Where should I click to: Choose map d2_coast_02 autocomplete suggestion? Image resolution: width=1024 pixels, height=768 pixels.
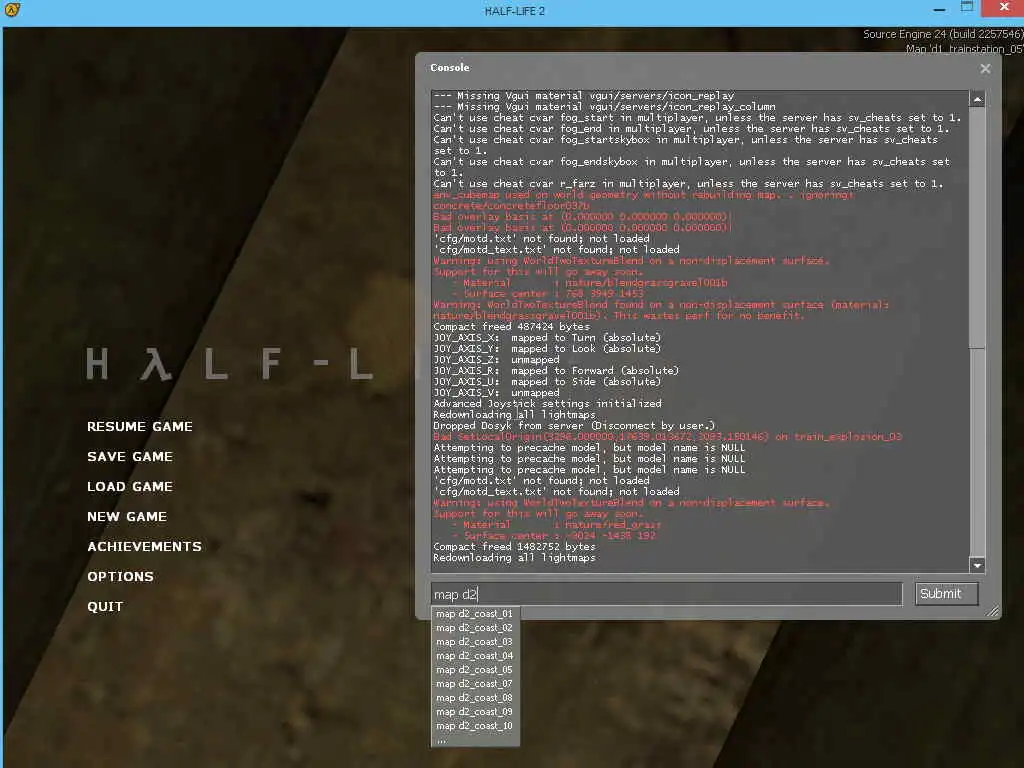click(475, 628)
